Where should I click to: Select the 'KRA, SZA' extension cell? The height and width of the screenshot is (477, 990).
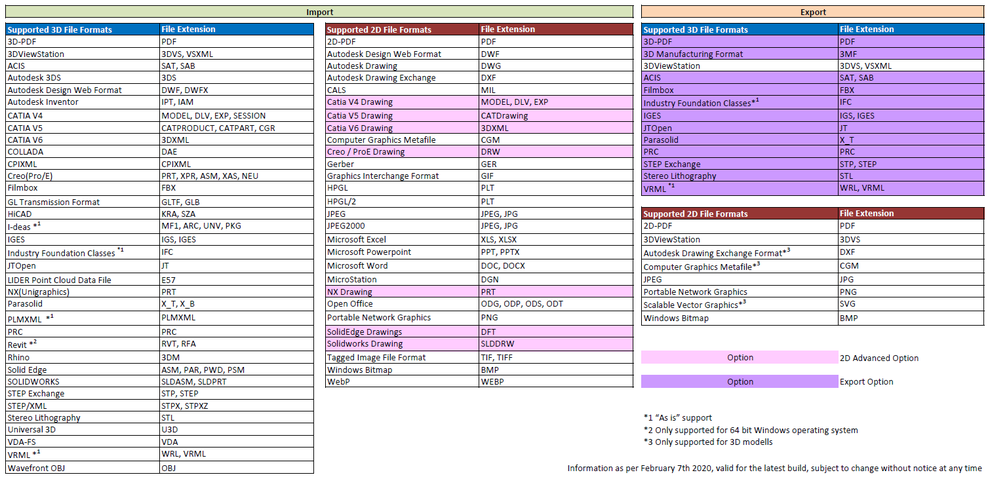click(236, 214)
